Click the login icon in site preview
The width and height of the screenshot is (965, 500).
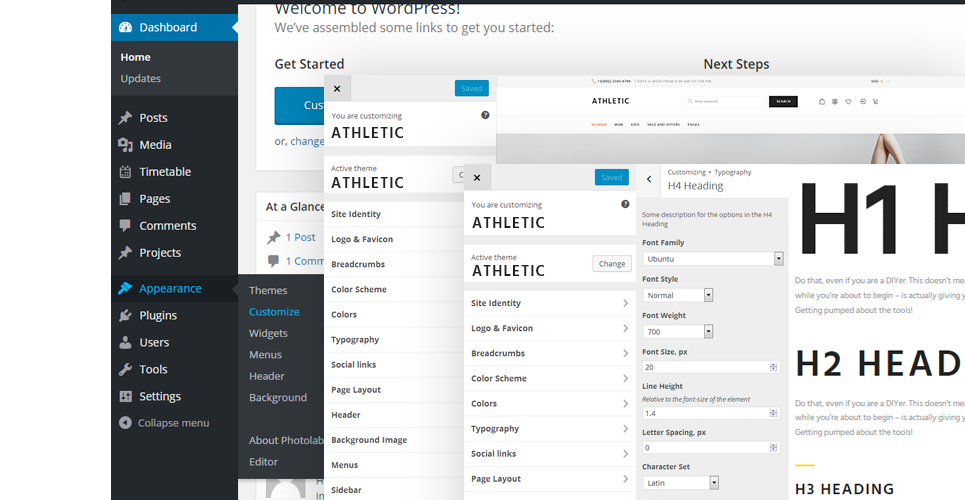tap(862, 102)
